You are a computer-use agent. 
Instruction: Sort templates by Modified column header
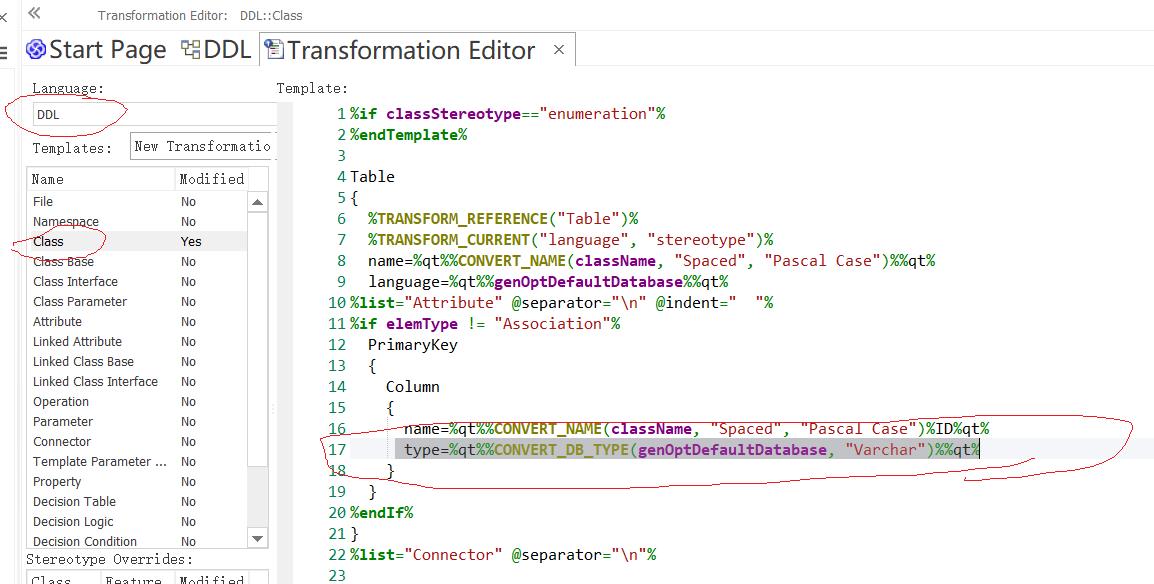[x=211, y=179]
